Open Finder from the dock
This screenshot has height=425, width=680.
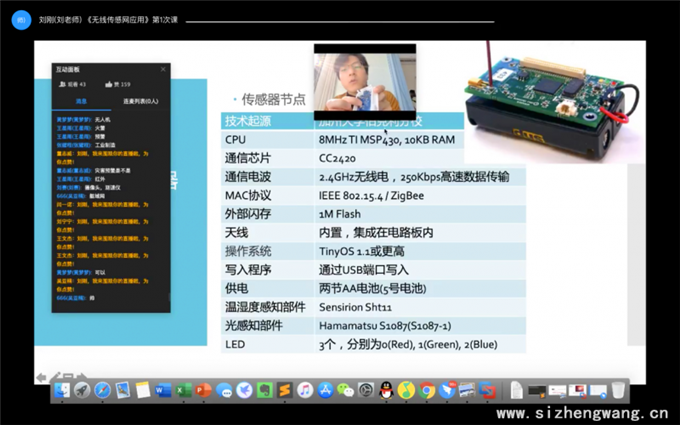[x=62, y=390]
